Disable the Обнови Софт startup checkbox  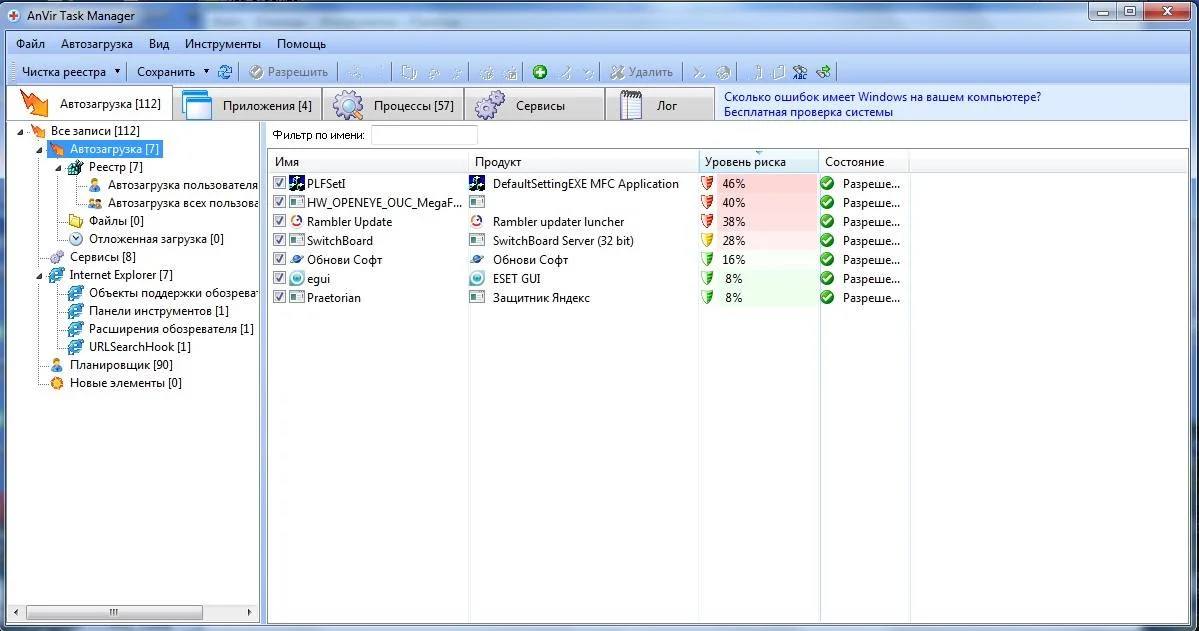(x=280, y=260)
